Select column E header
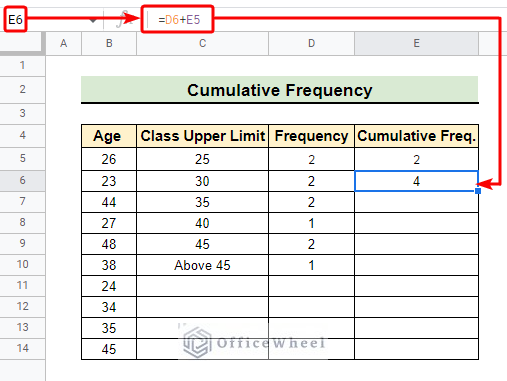507x381 pixels. 416,43
